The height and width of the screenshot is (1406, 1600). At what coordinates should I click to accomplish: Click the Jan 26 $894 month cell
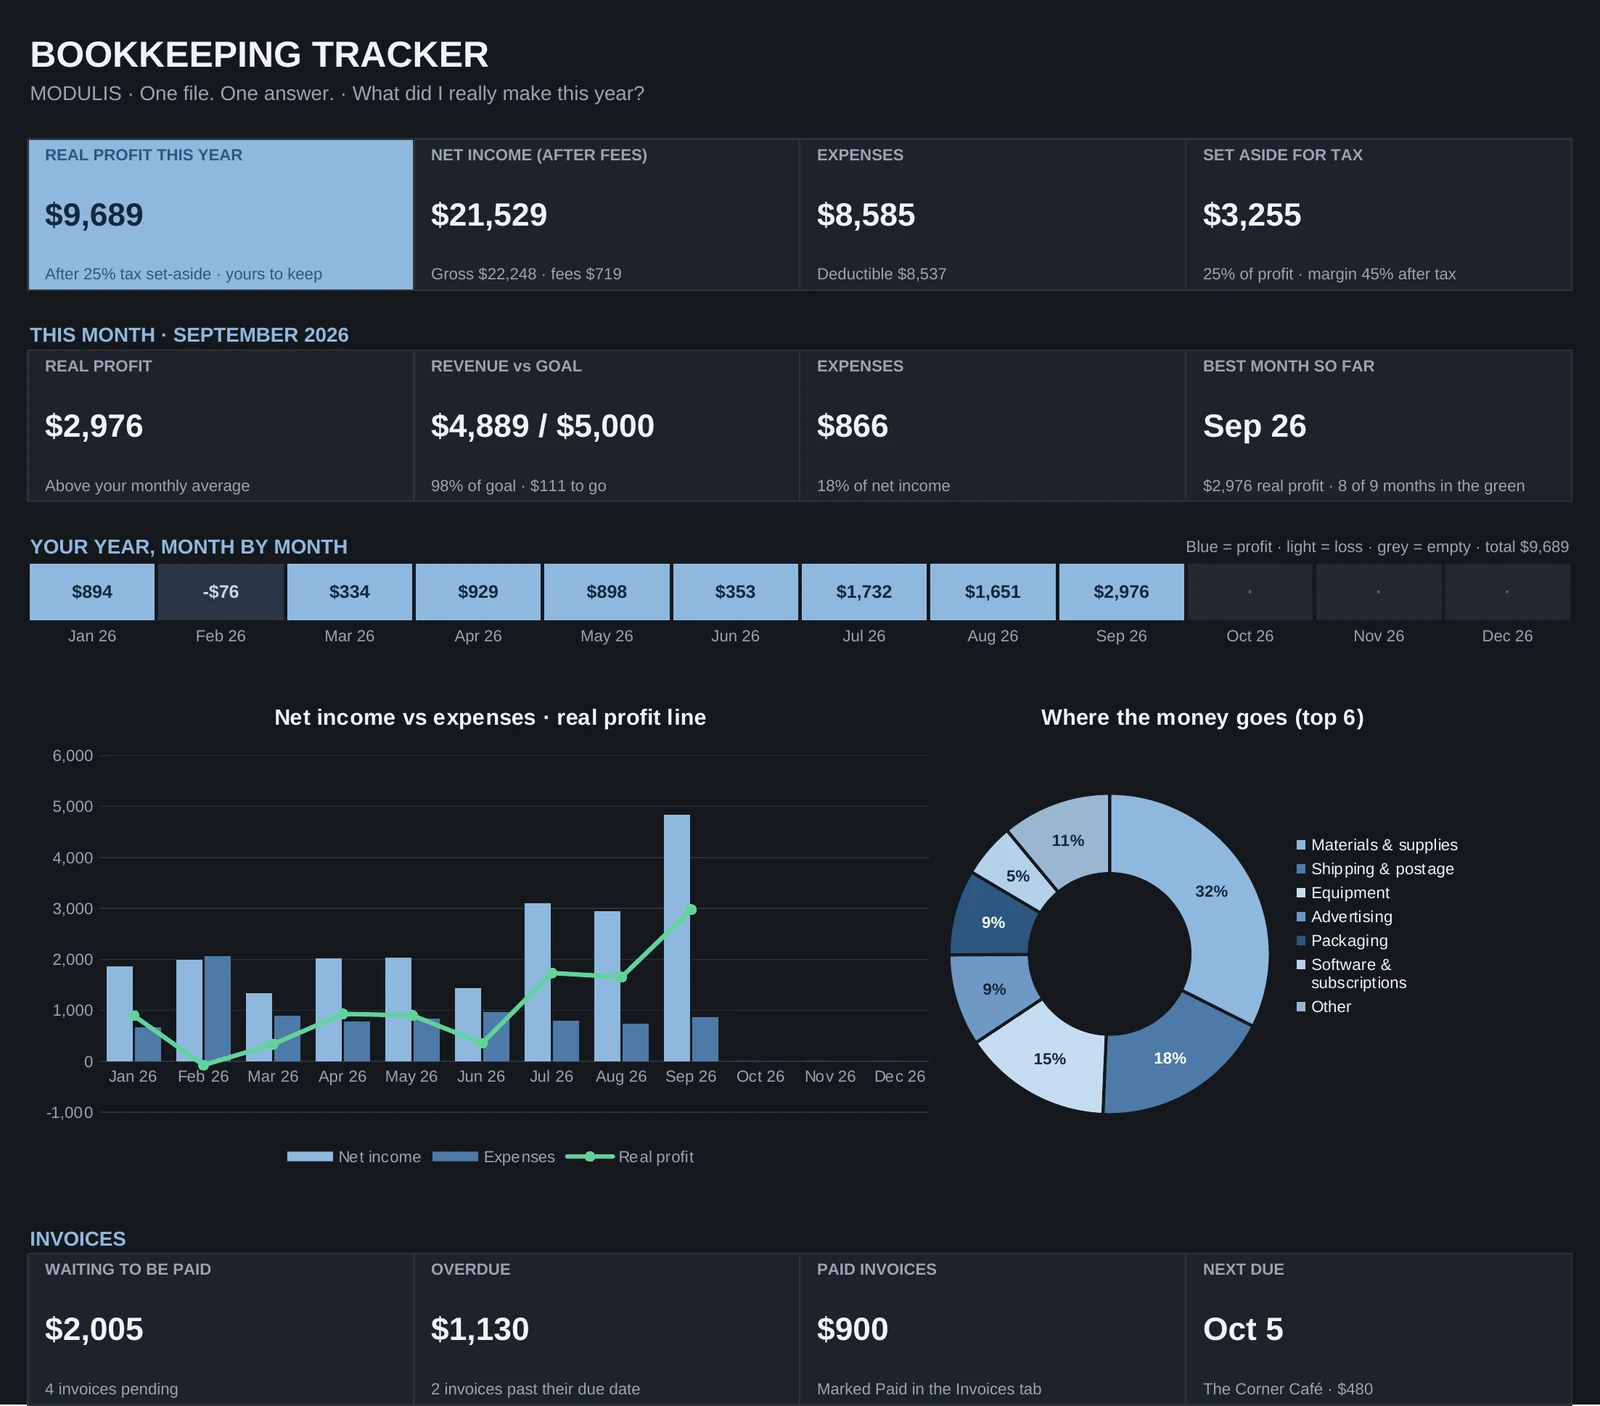[92, 592]
